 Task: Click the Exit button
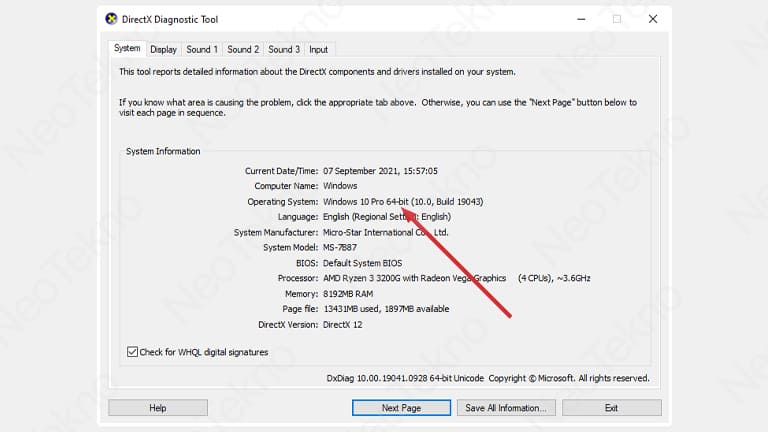click(611, 408)
